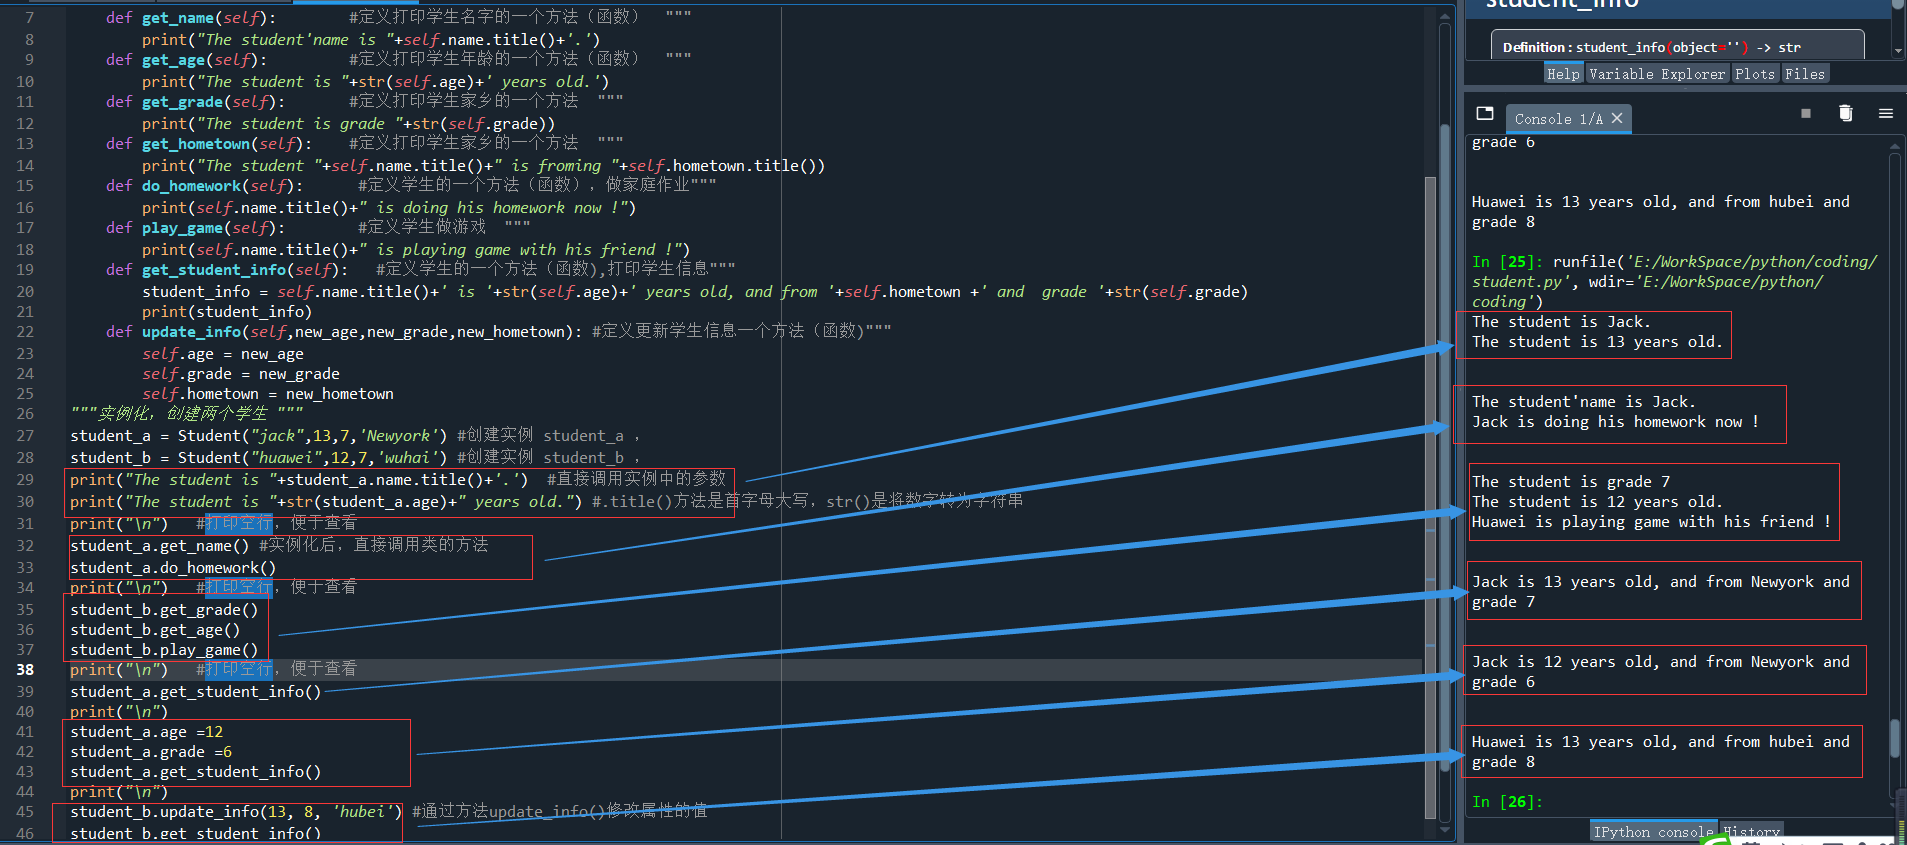
Task: Open the Files tab
Action: [1805, 74]
